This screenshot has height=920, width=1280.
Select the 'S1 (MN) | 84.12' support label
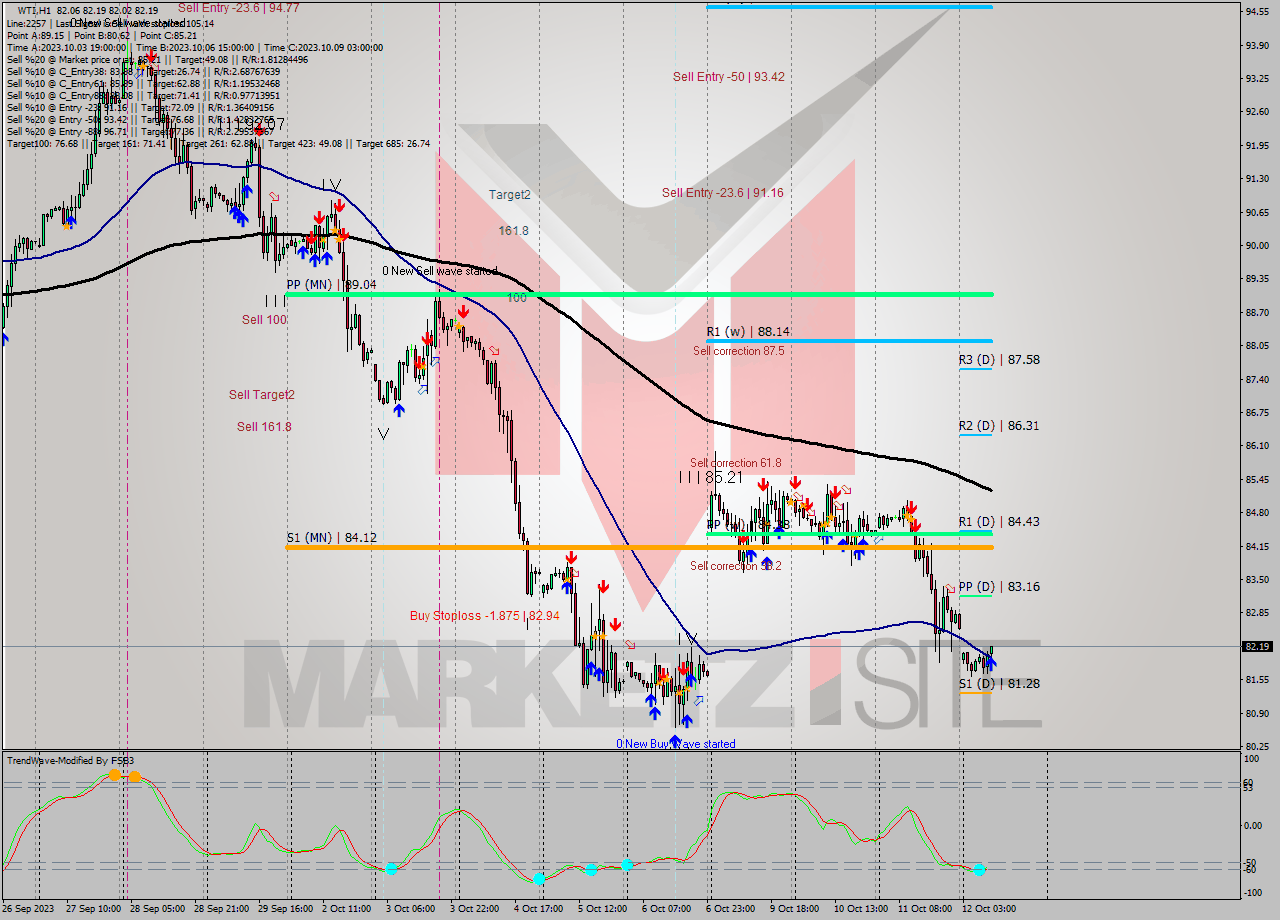coord(331,538)
